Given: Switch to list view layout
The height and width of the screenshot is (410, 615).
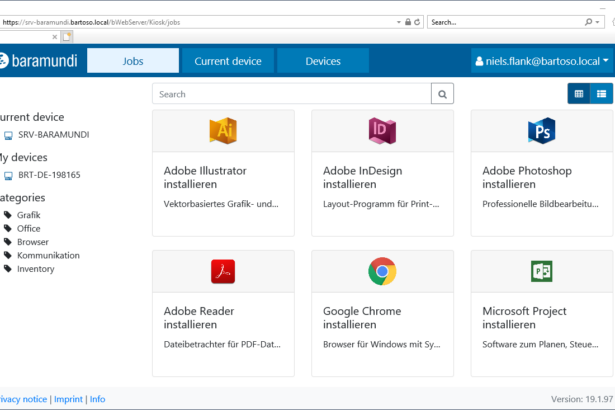Looking at the screenshot, I should pos(601,93).
